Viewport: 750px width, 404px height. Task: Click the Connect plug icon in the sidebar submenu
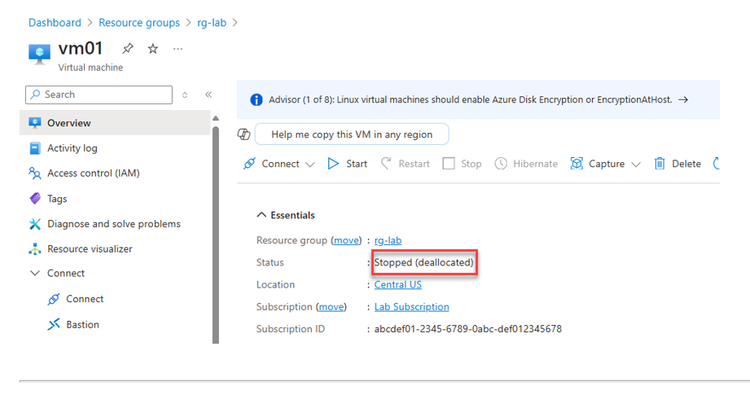tap(54, 299)
